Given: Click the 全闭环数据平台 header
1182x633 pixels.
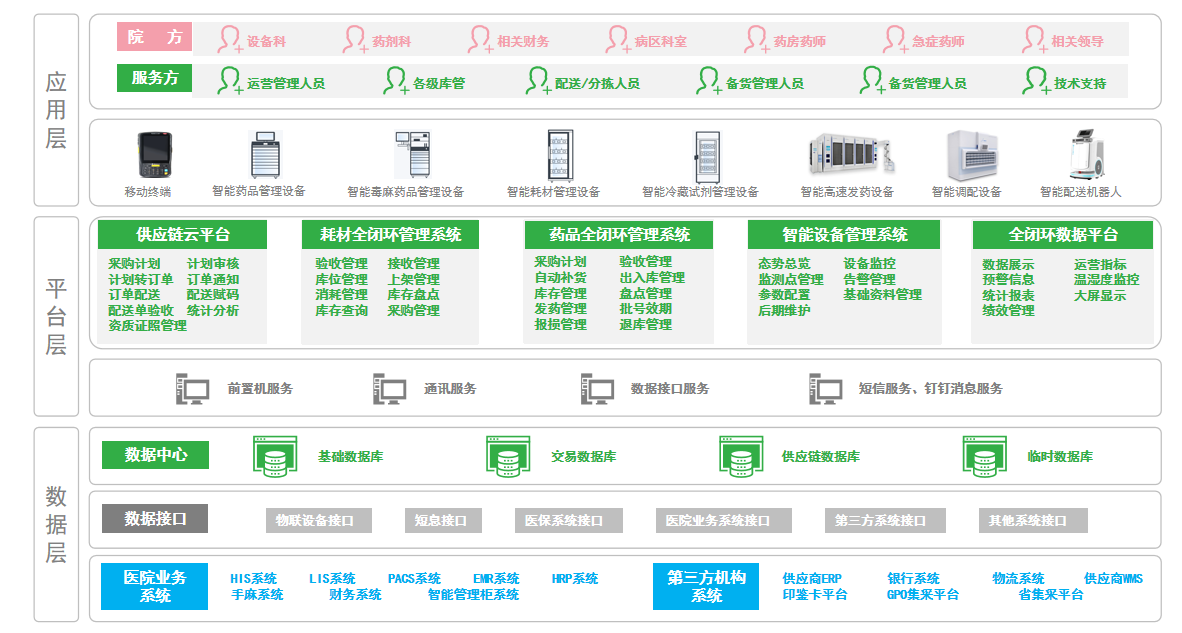Looking at the screenshot, I should coord(1063,234).
